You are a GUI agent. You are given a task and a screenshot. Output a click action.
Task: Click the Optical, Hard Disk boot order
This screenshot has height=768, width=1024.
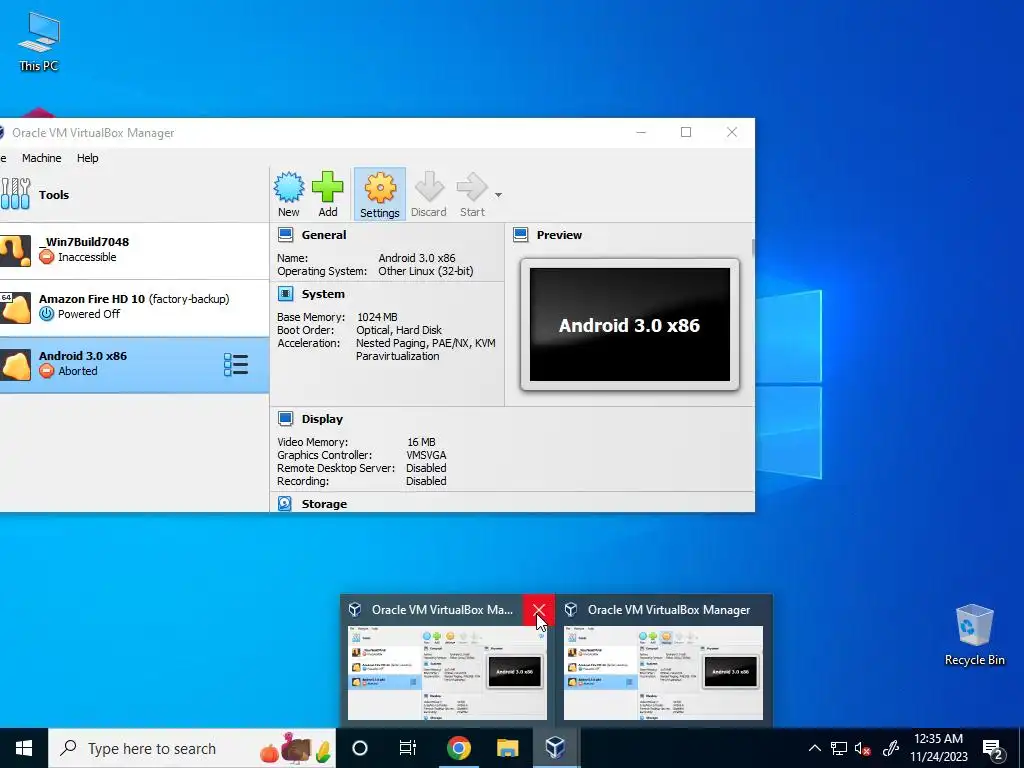pos(399,330)
